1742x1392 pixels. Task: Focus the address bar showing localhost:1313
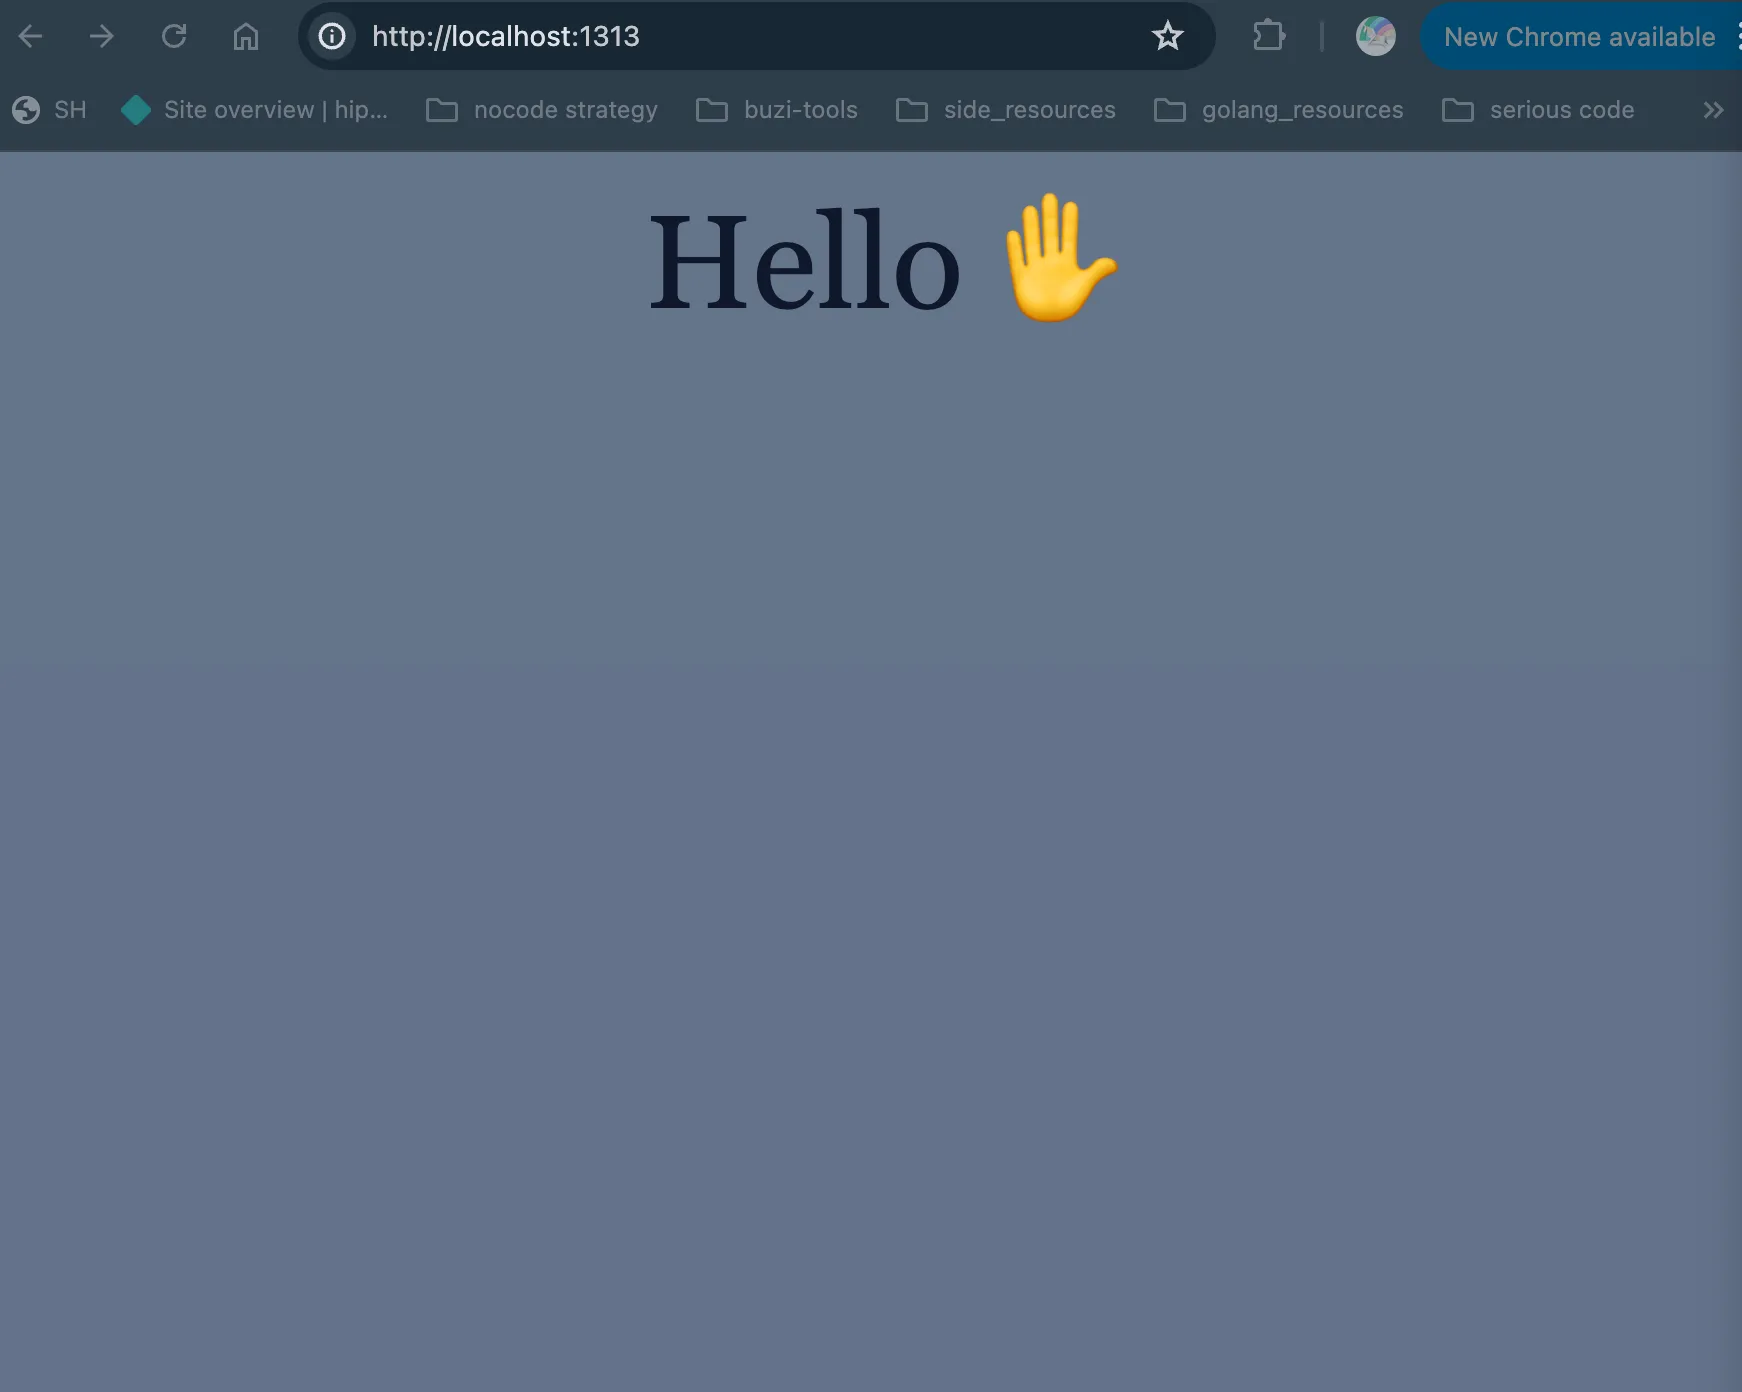(756, 37)
